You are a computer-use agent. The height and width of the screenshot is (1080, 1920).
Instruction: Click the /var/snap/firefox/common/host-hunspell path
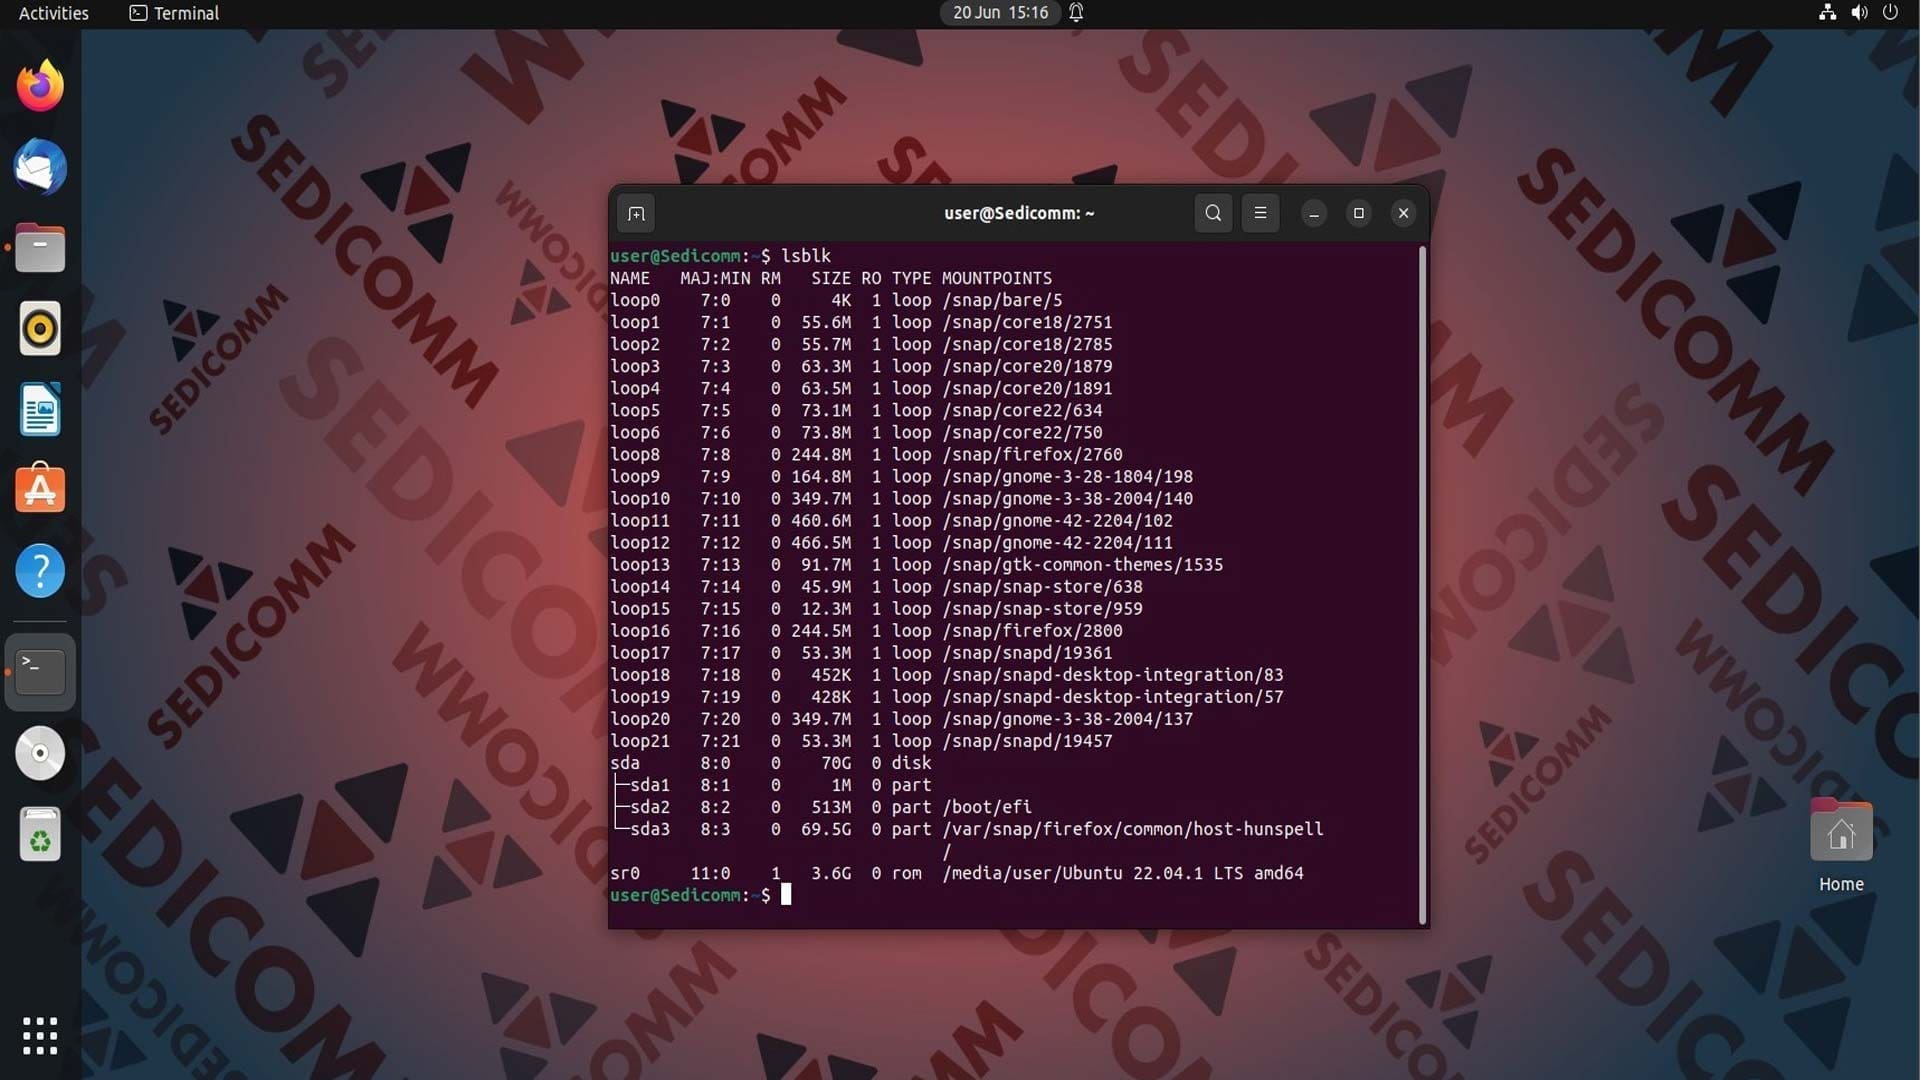[x=1132, y=829]
